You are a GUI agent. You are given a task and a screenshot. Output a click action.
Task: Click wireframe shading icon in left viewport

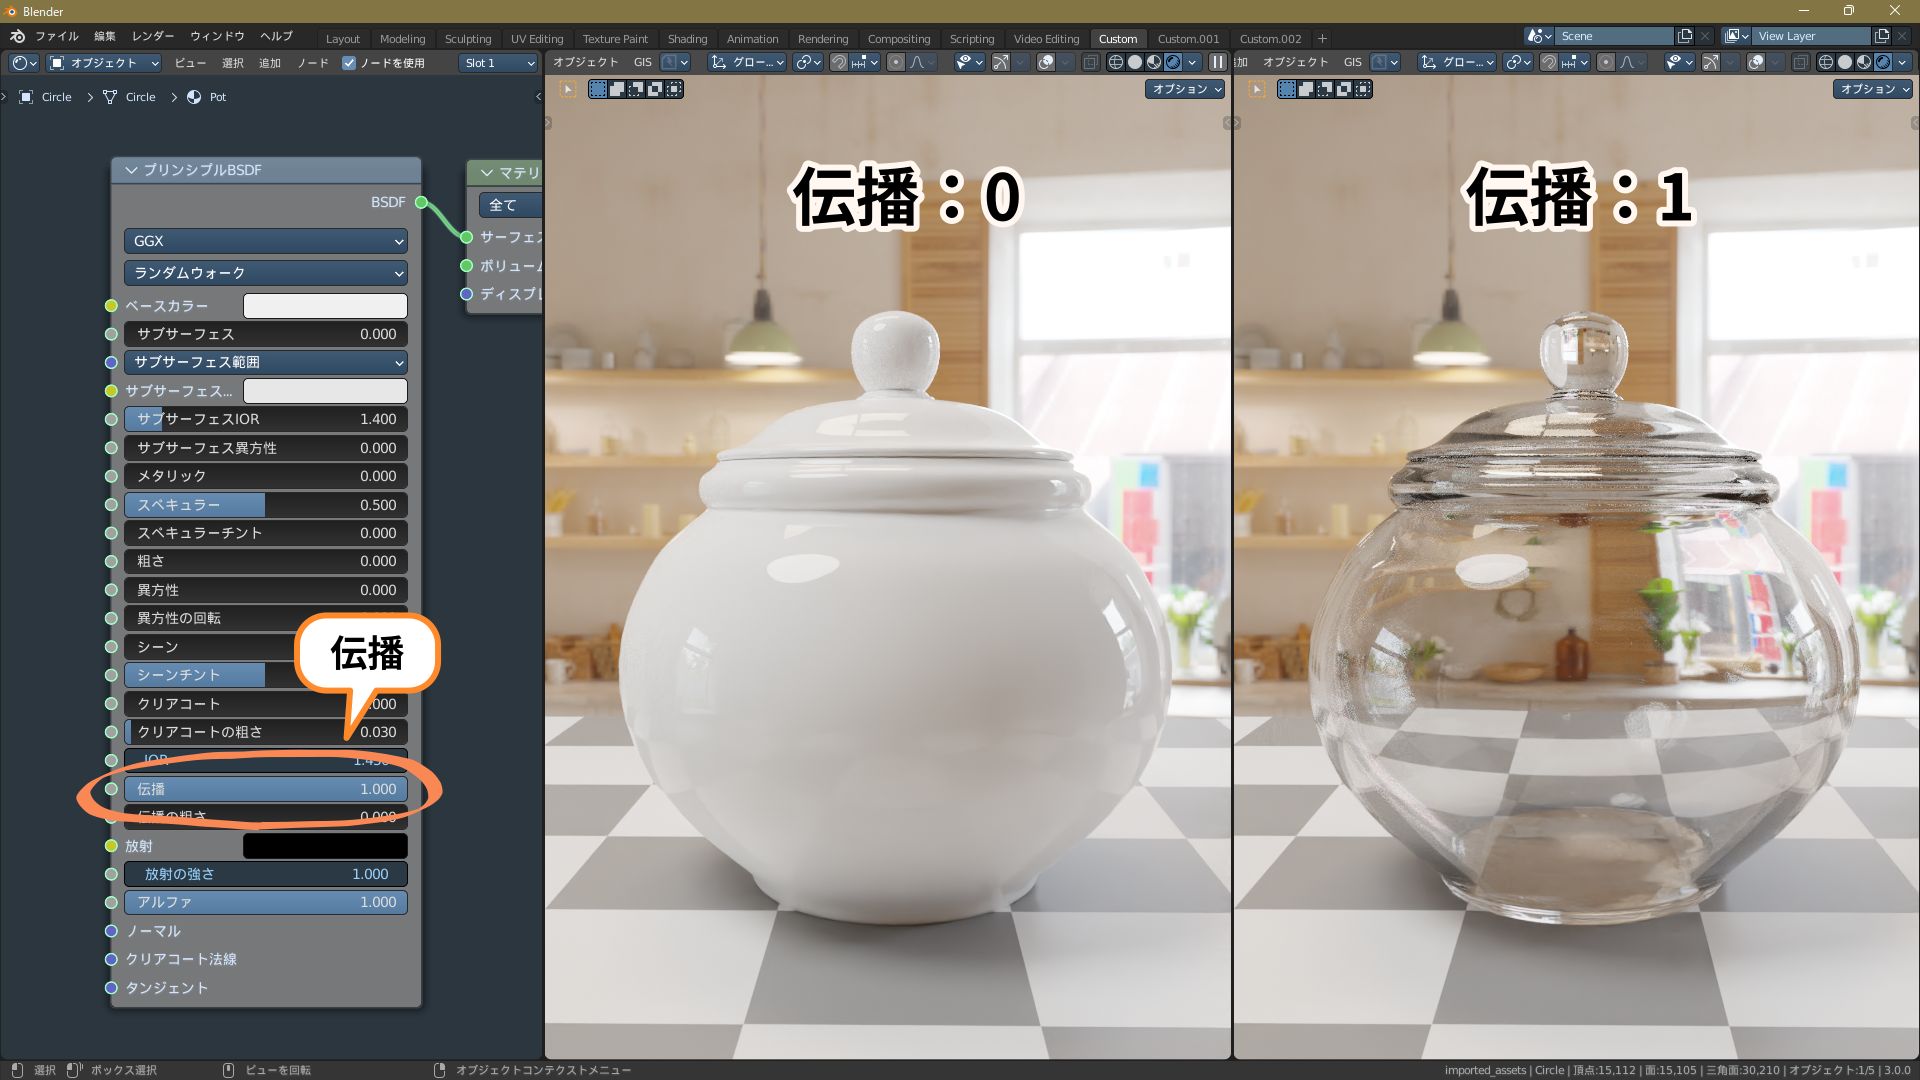click(x=1116, y=62)
